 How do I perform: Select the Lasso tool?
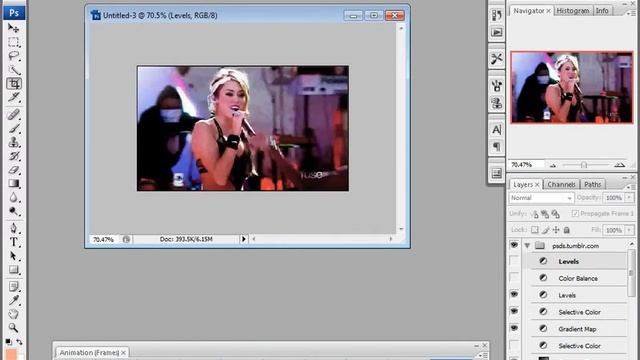tap(13, 56)
